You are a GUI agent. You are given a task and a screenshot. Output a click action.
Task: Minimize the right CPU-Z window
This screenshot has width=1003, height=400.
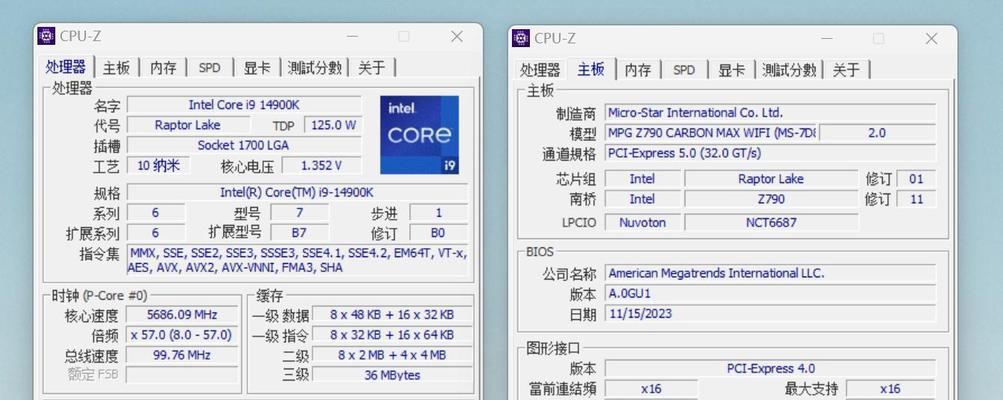tap(827, 39)
